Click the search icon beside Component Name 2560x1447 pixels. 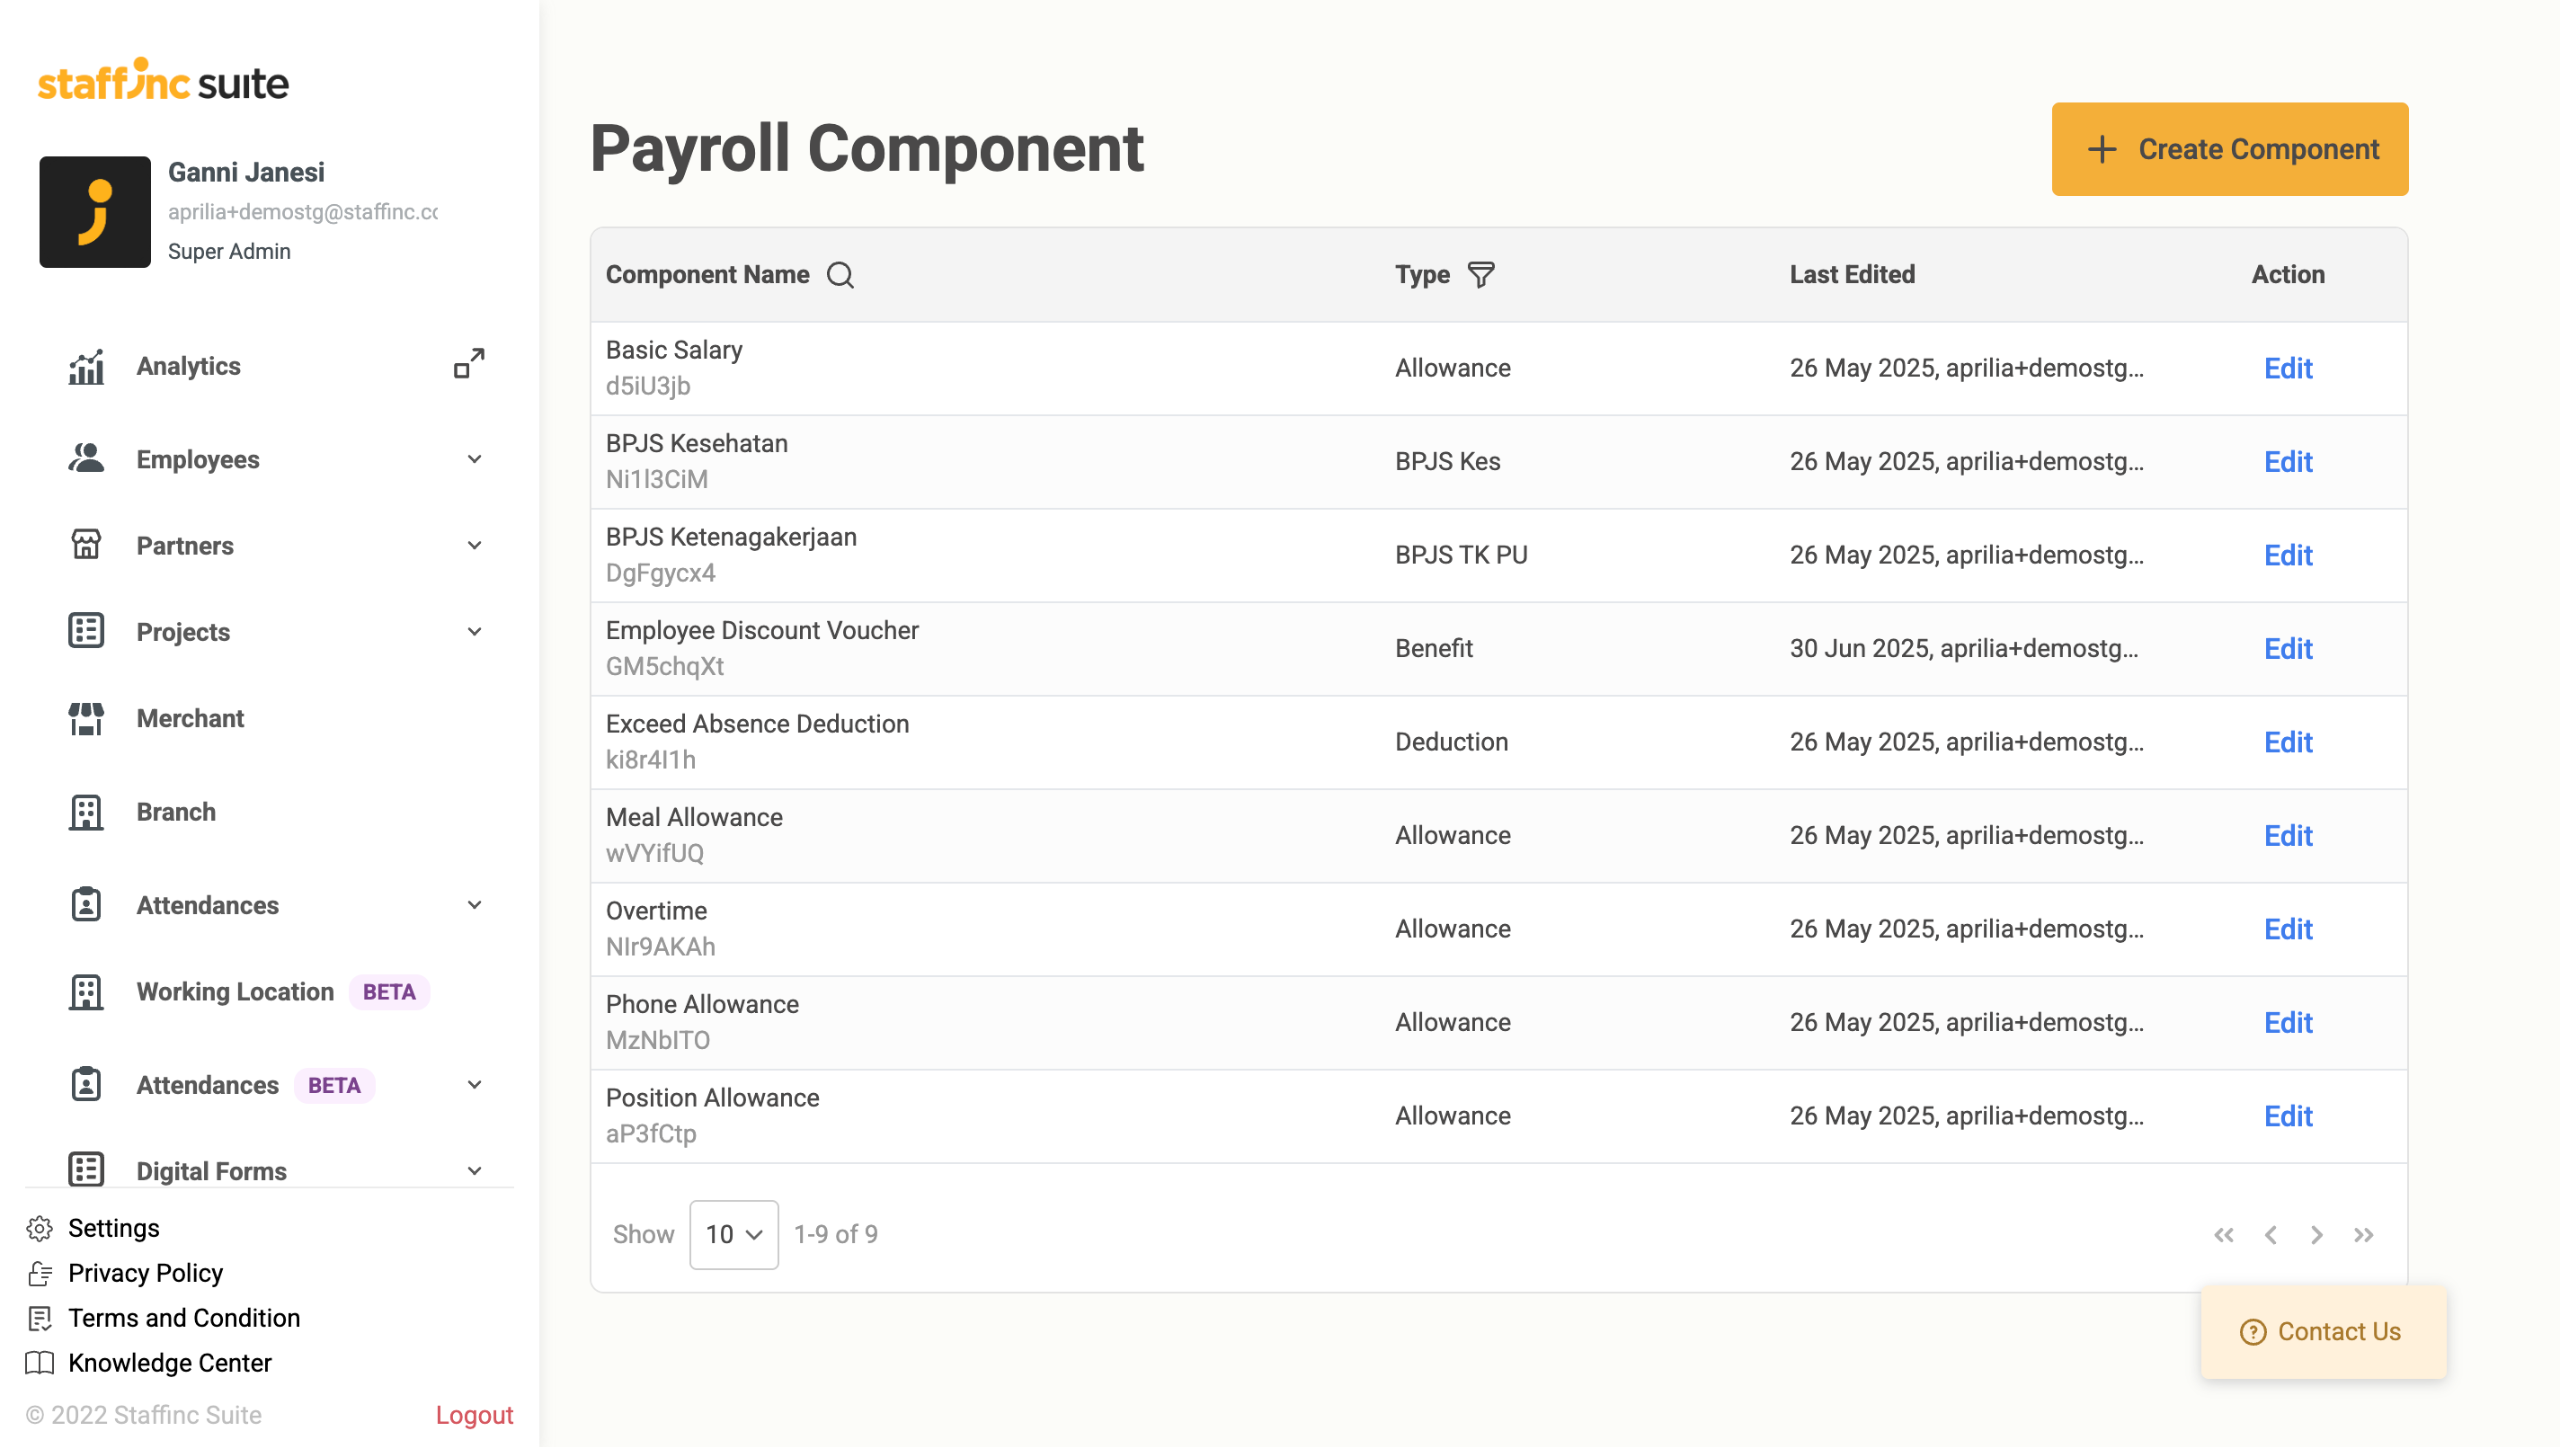(840, 275)
